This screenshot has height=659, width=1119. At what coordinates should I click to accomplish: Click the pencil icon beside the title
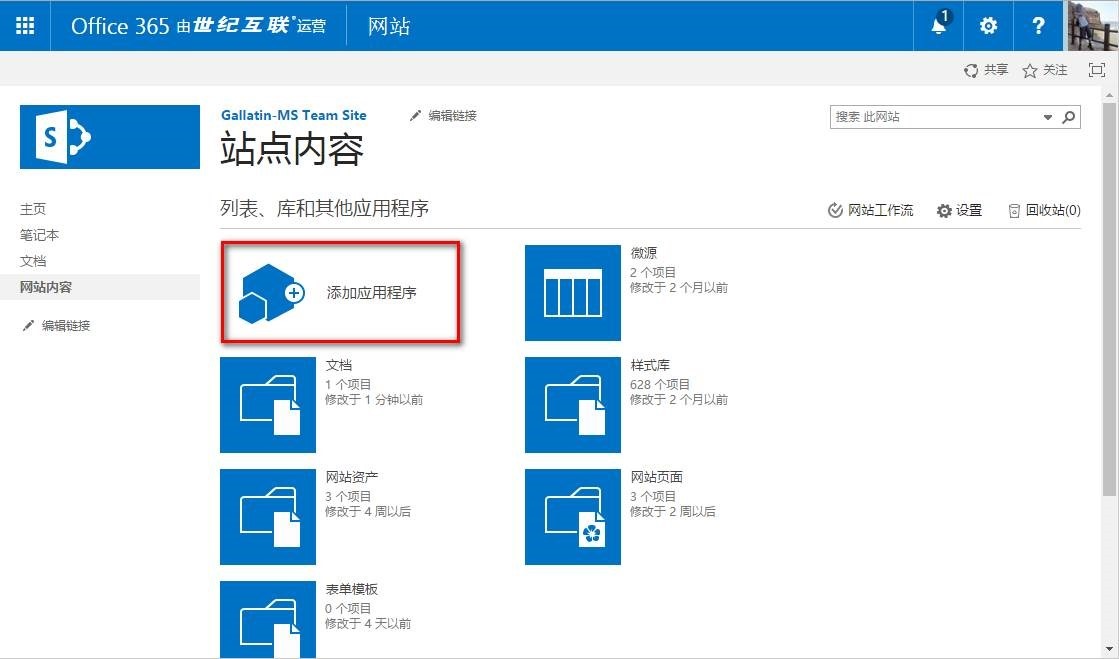[x=415, y=116]
